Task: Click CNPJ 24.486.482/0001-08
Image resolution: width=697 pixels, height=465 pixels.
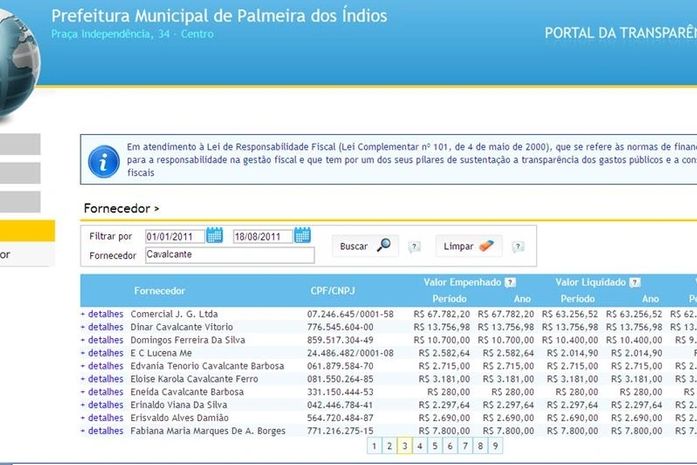Action: pyautogui.click(x=350, y=353)
